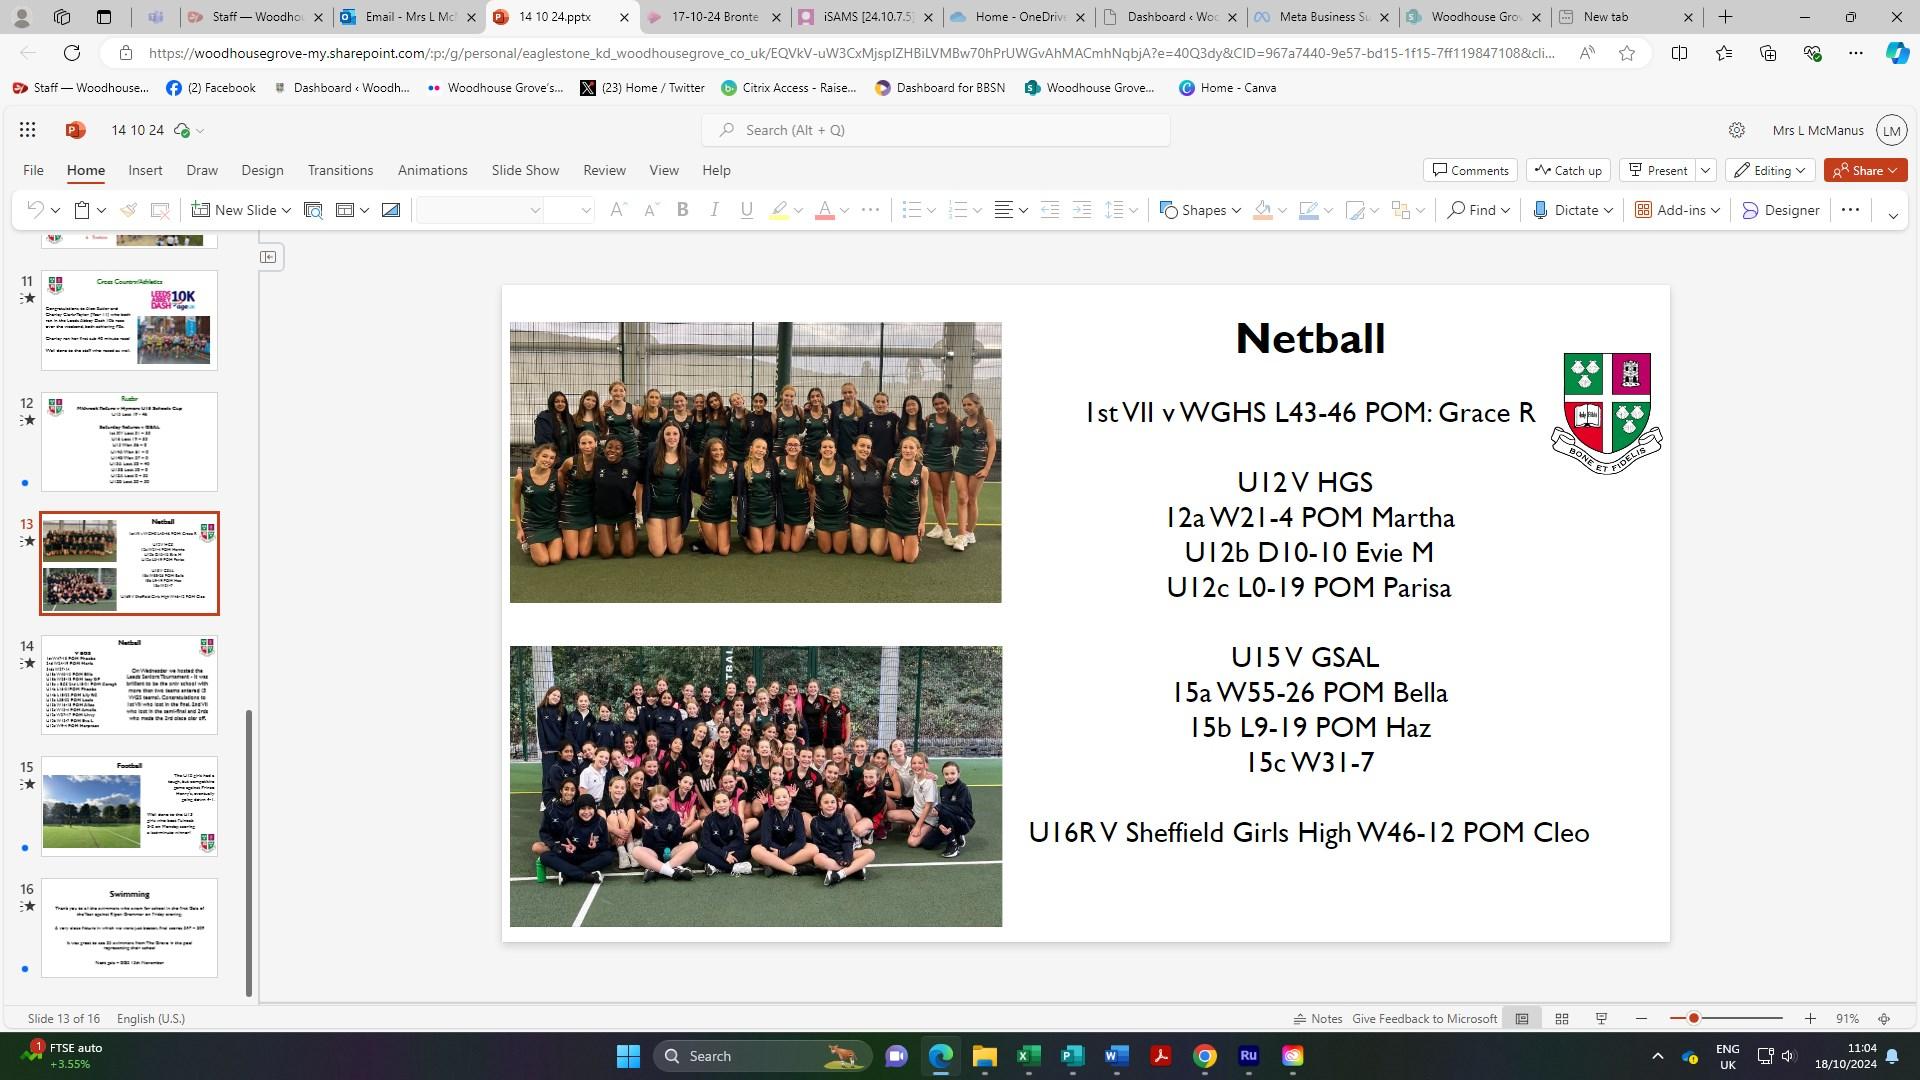Open the Reading View from status bar
This screenshot has width=1920, height=1080.
(x=1601, y=1019)
